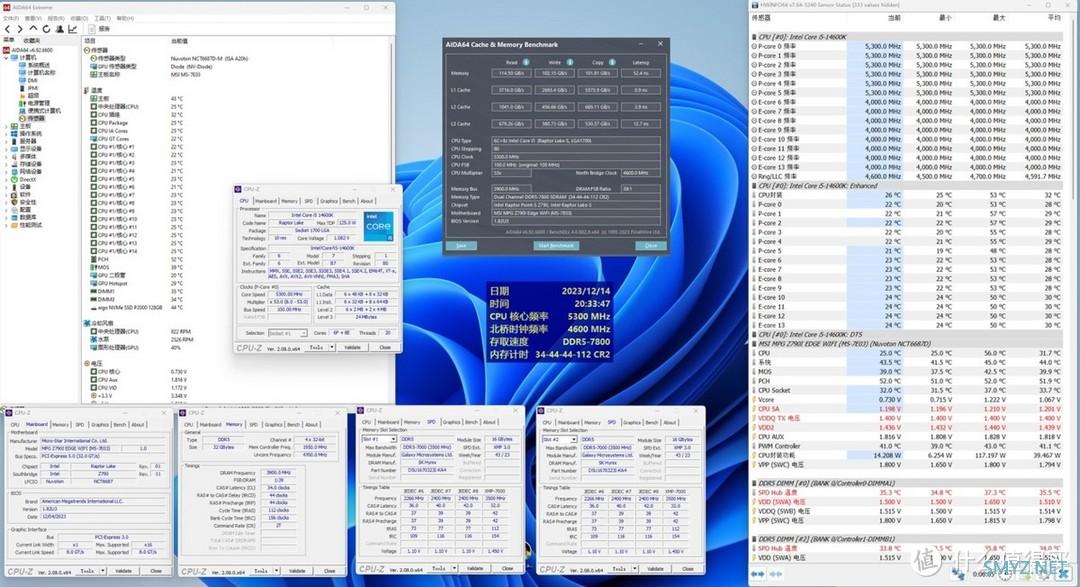
Task: Refresh the AIDA64 page with the circular arrow icon
Action: click(46, 30)
